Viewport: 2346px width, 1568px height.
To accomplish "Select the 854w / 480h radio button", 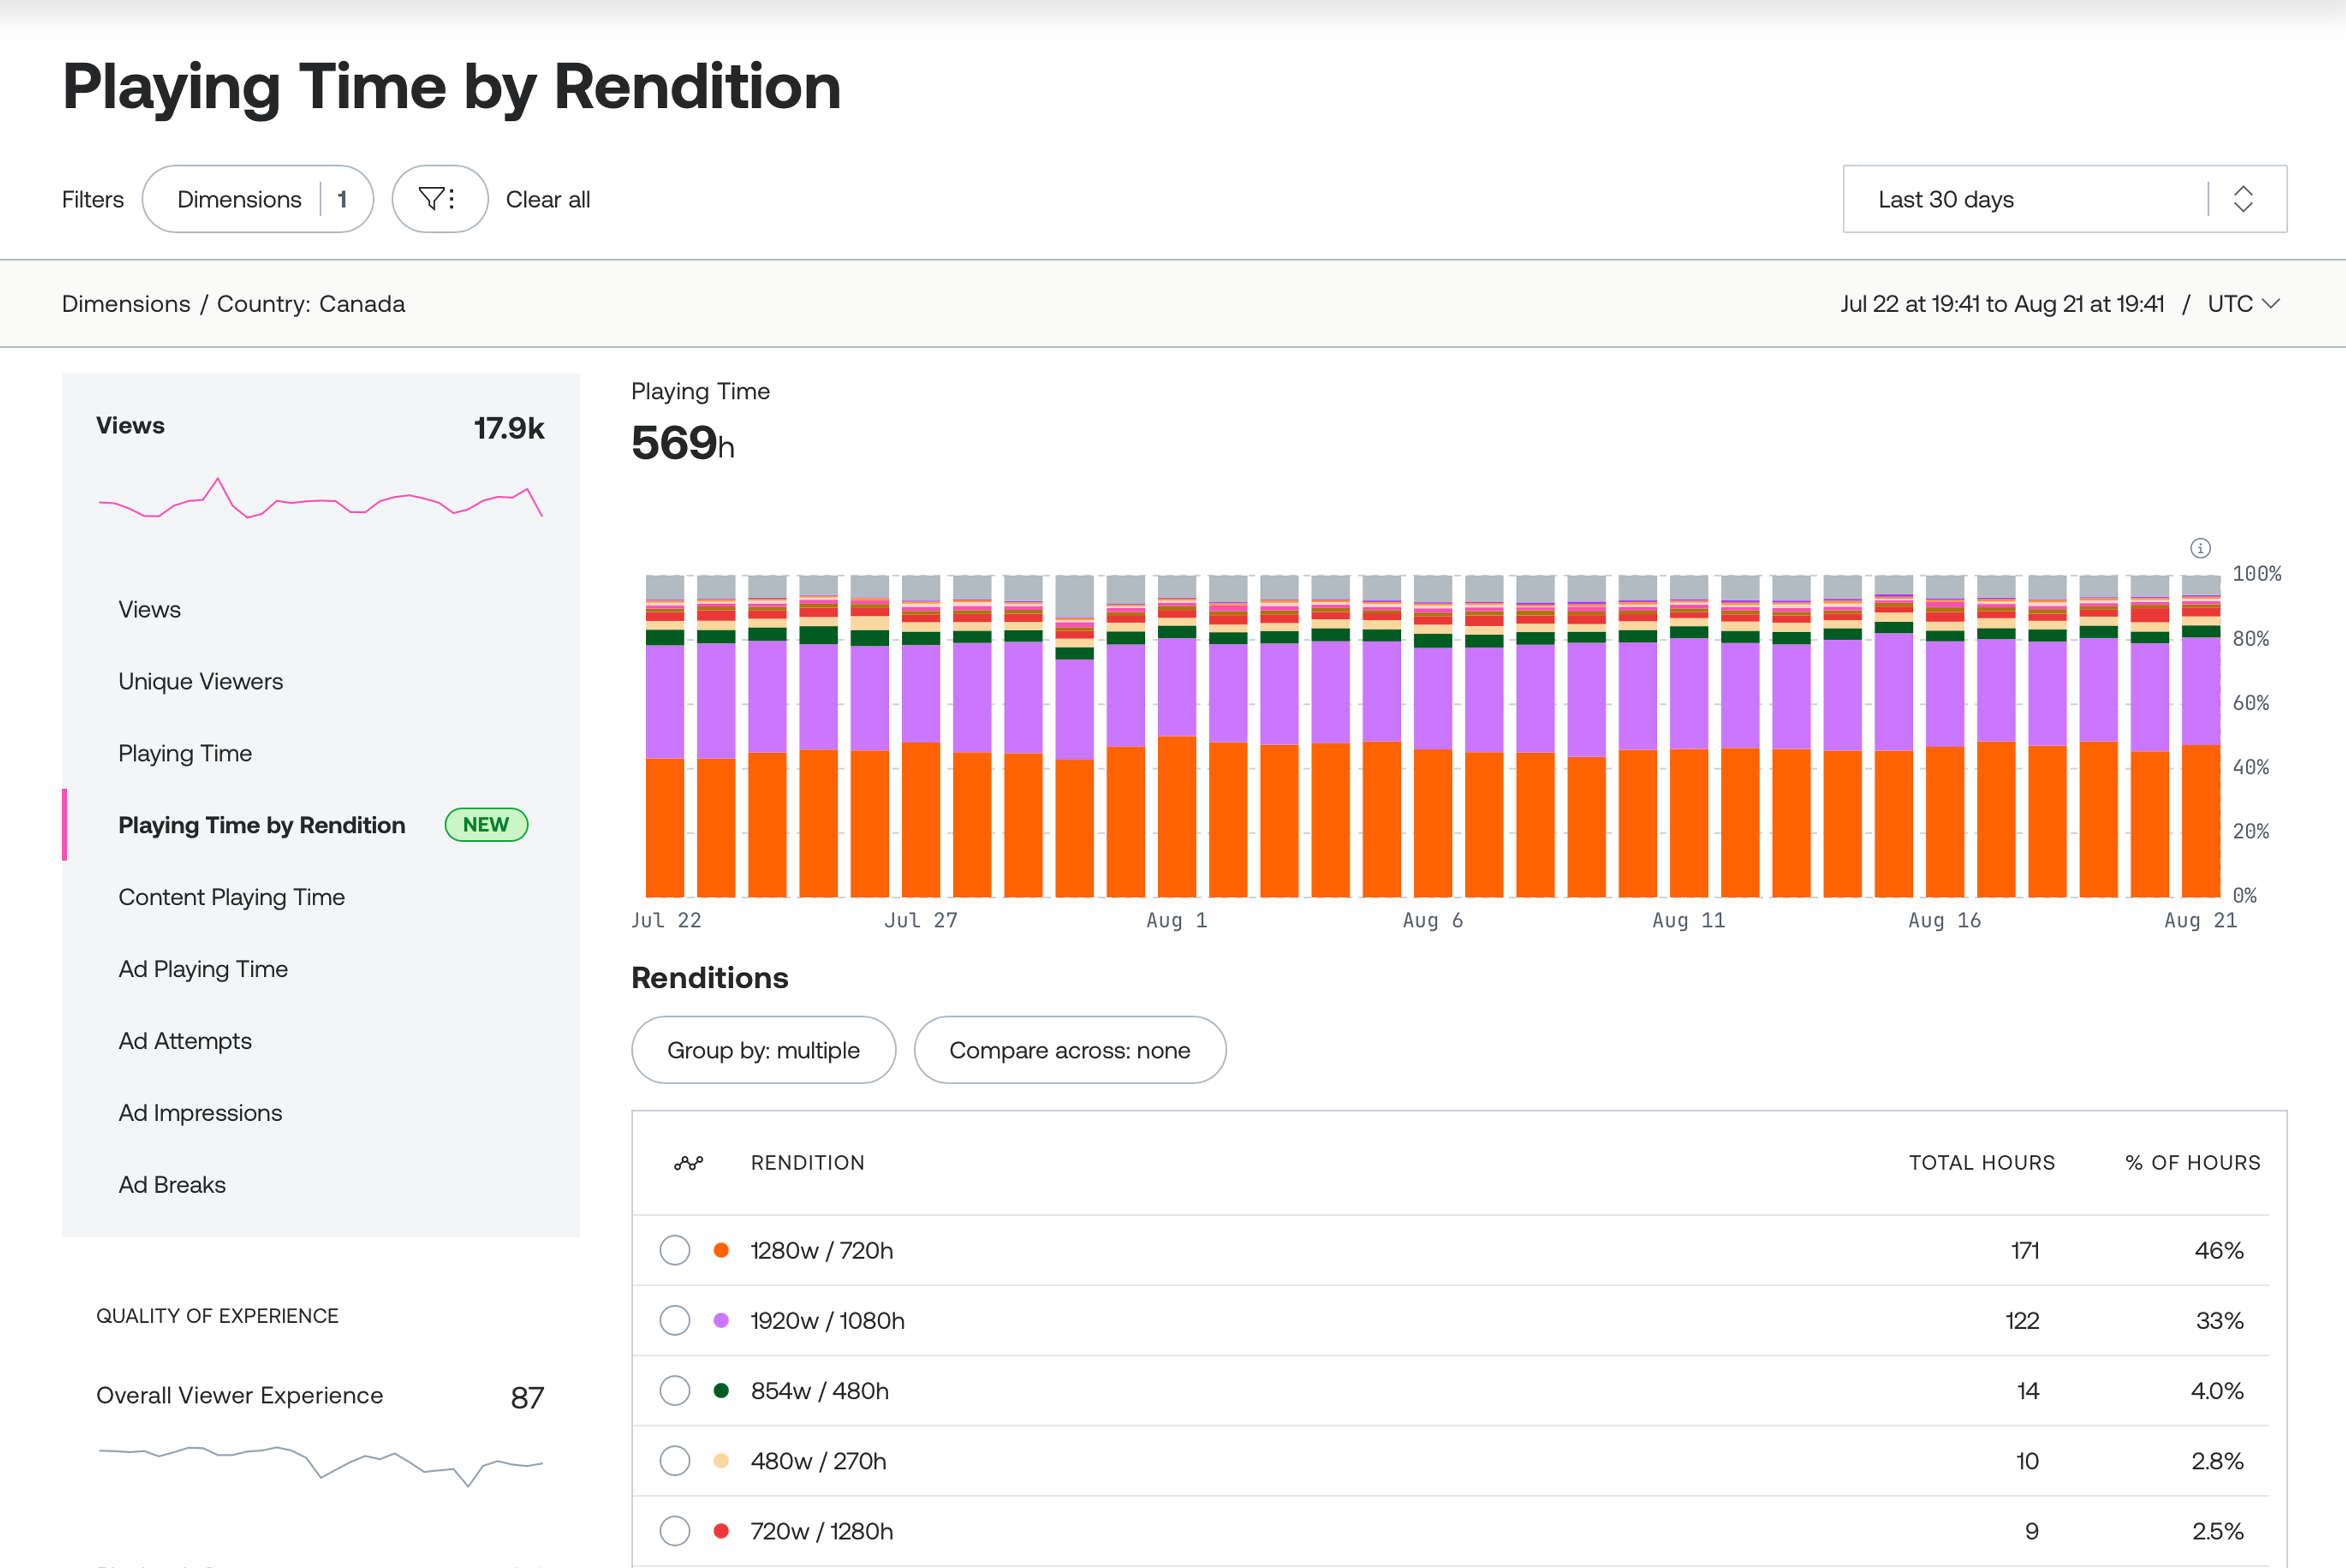I will point(675,1390).
